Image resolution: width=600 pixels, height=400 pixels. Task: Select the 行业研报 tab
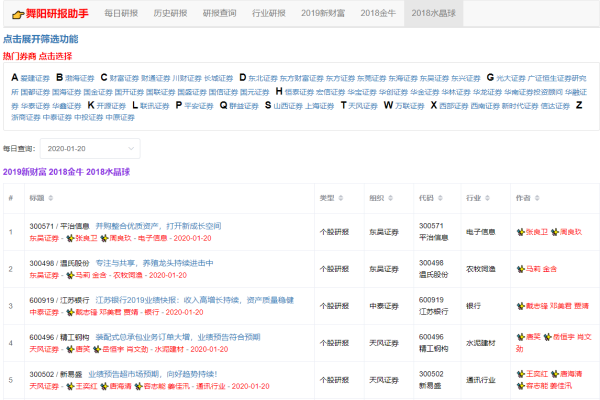click(x=269, y=13)
